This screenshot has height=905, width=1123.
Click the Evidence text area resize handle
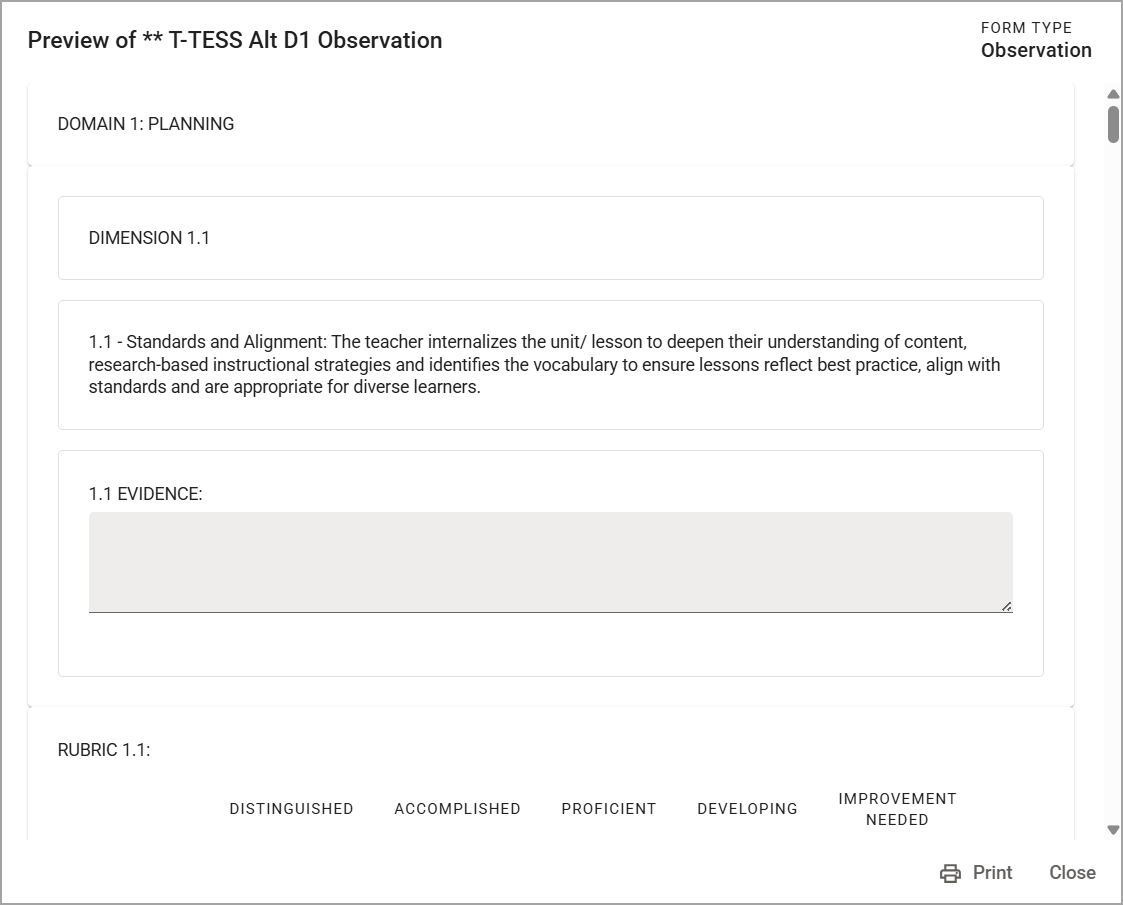[x=1006, y=606]
